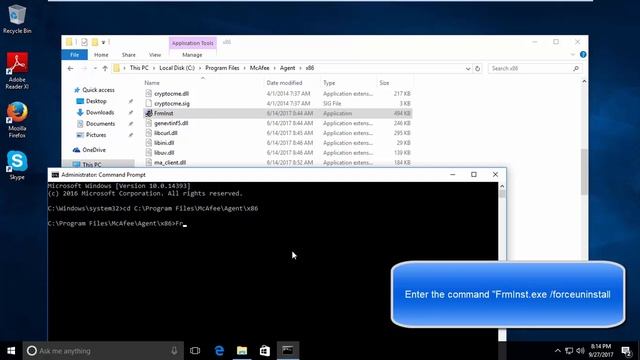640x360 pixels.
Task: Launch Microsoft Edge from the taskbar
Action: (219, 351)
